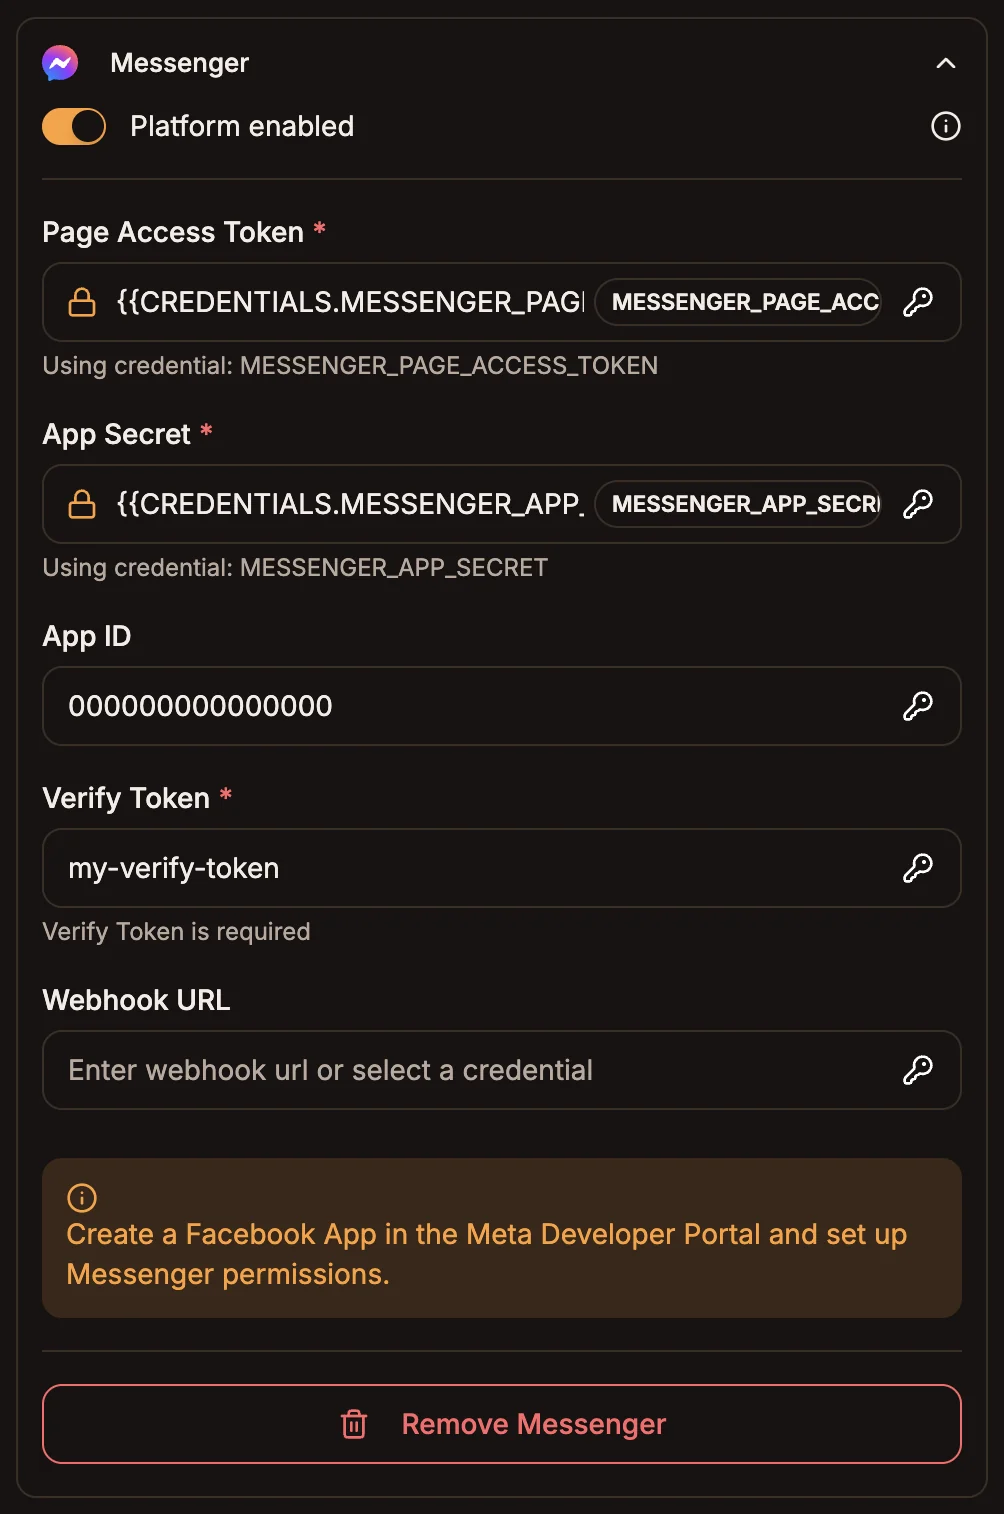Open credential picker for App ID
The image size is (1004, 1514).
click(x=917, y=706)
